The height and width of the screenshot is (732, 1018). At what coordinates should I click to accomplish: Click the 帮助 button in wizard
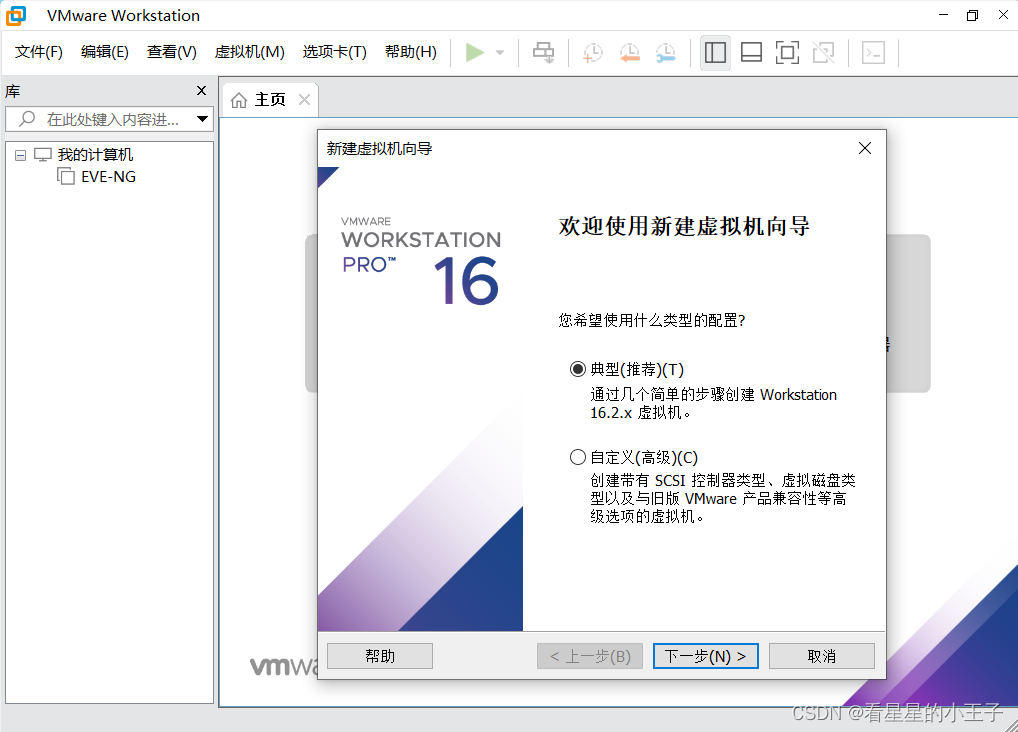pos(380,656)
